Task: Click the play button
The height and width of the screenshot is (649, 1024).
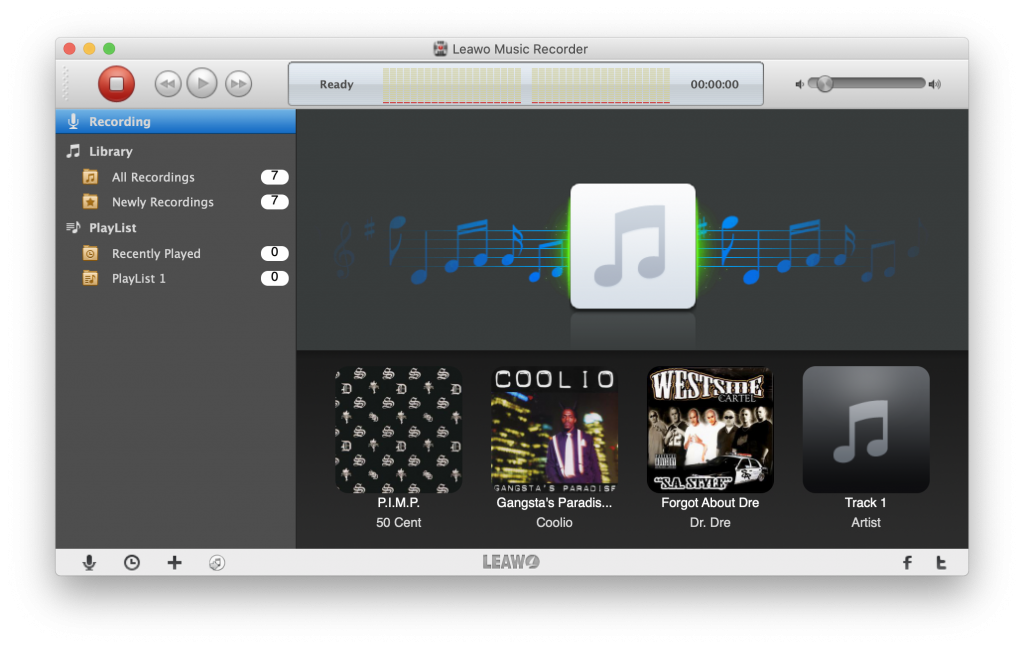Action: click(x=202, y=83)
